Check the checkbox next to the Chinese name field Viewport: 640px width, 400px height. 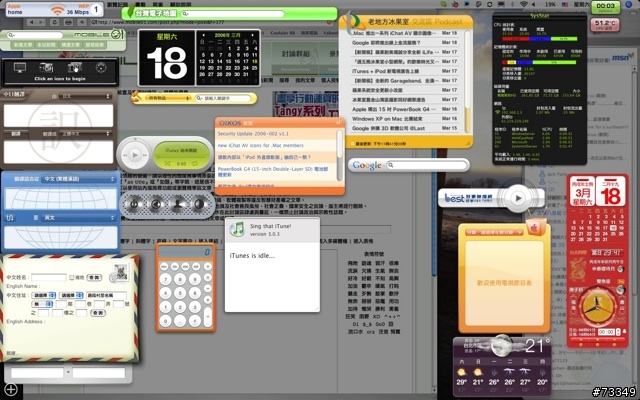tap(71, 278)
